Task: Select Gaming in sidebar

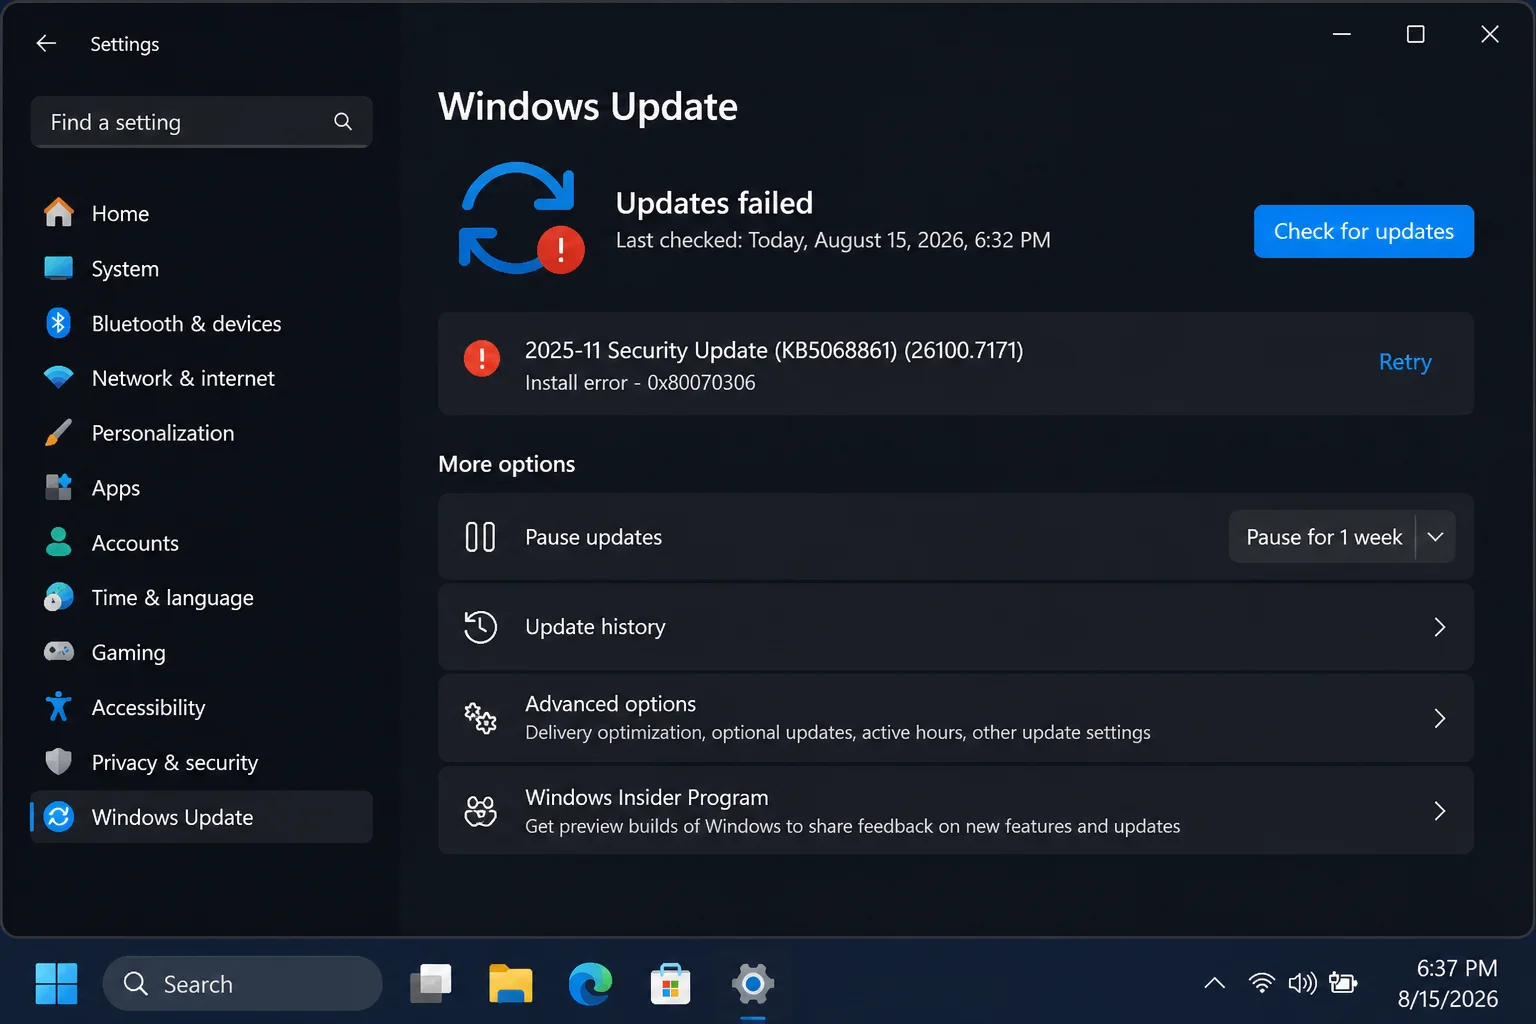Action: click(x=202, y=652)
